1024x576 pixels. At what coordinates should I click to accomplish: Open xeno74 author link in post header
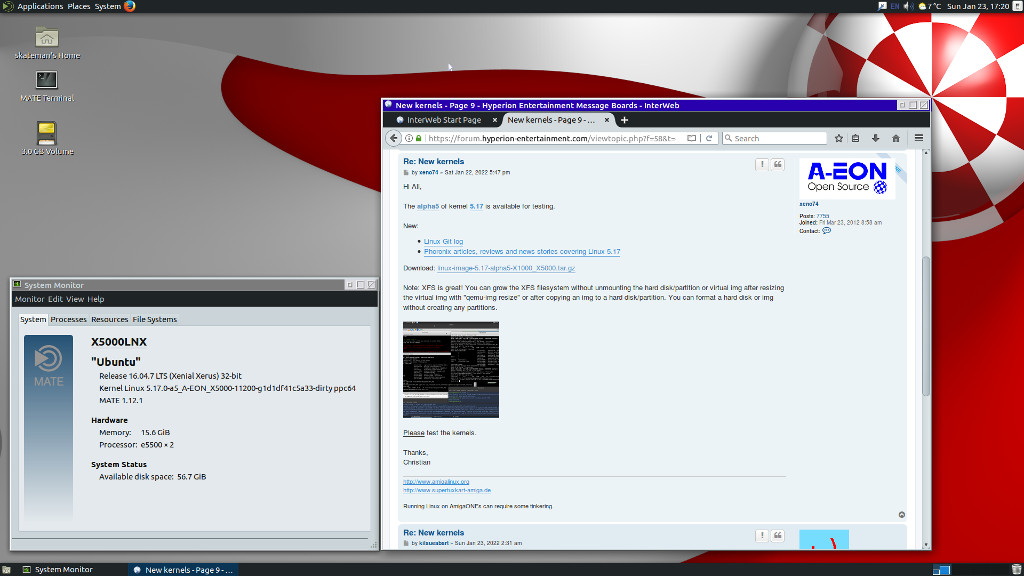(429, 172)
